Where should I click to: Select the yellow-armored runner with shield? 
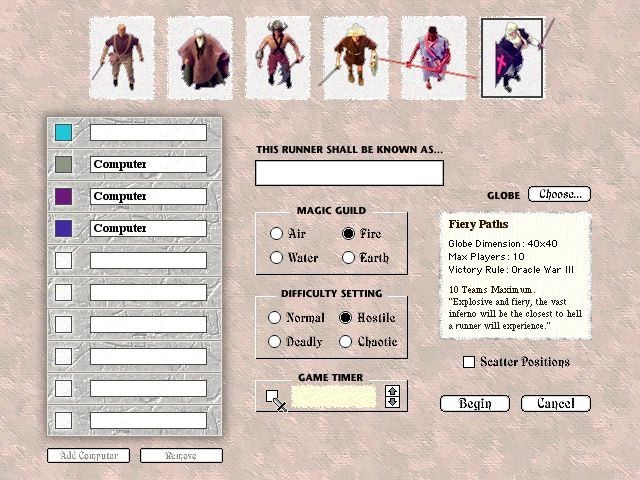[x=355, y=56]
